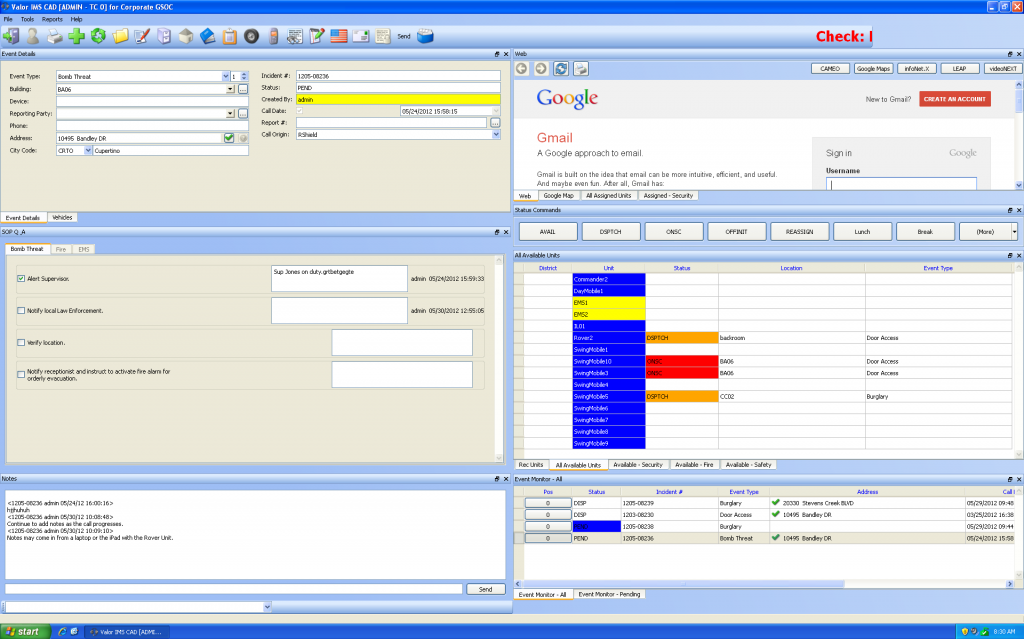The height and width of the screenshot is (639, 1024).
Task: Click the black tire wheel toolbar icon
Action: [x=251, y=36]
